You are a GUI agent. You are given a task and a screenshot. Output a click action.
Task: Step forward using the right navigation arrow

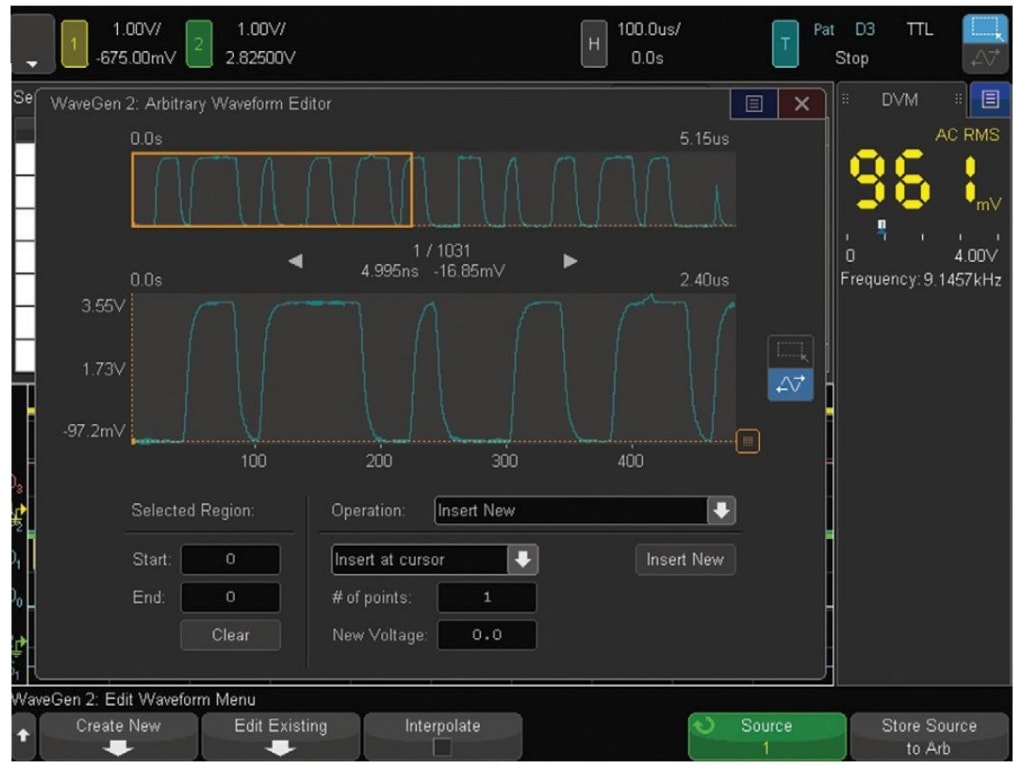569,260
